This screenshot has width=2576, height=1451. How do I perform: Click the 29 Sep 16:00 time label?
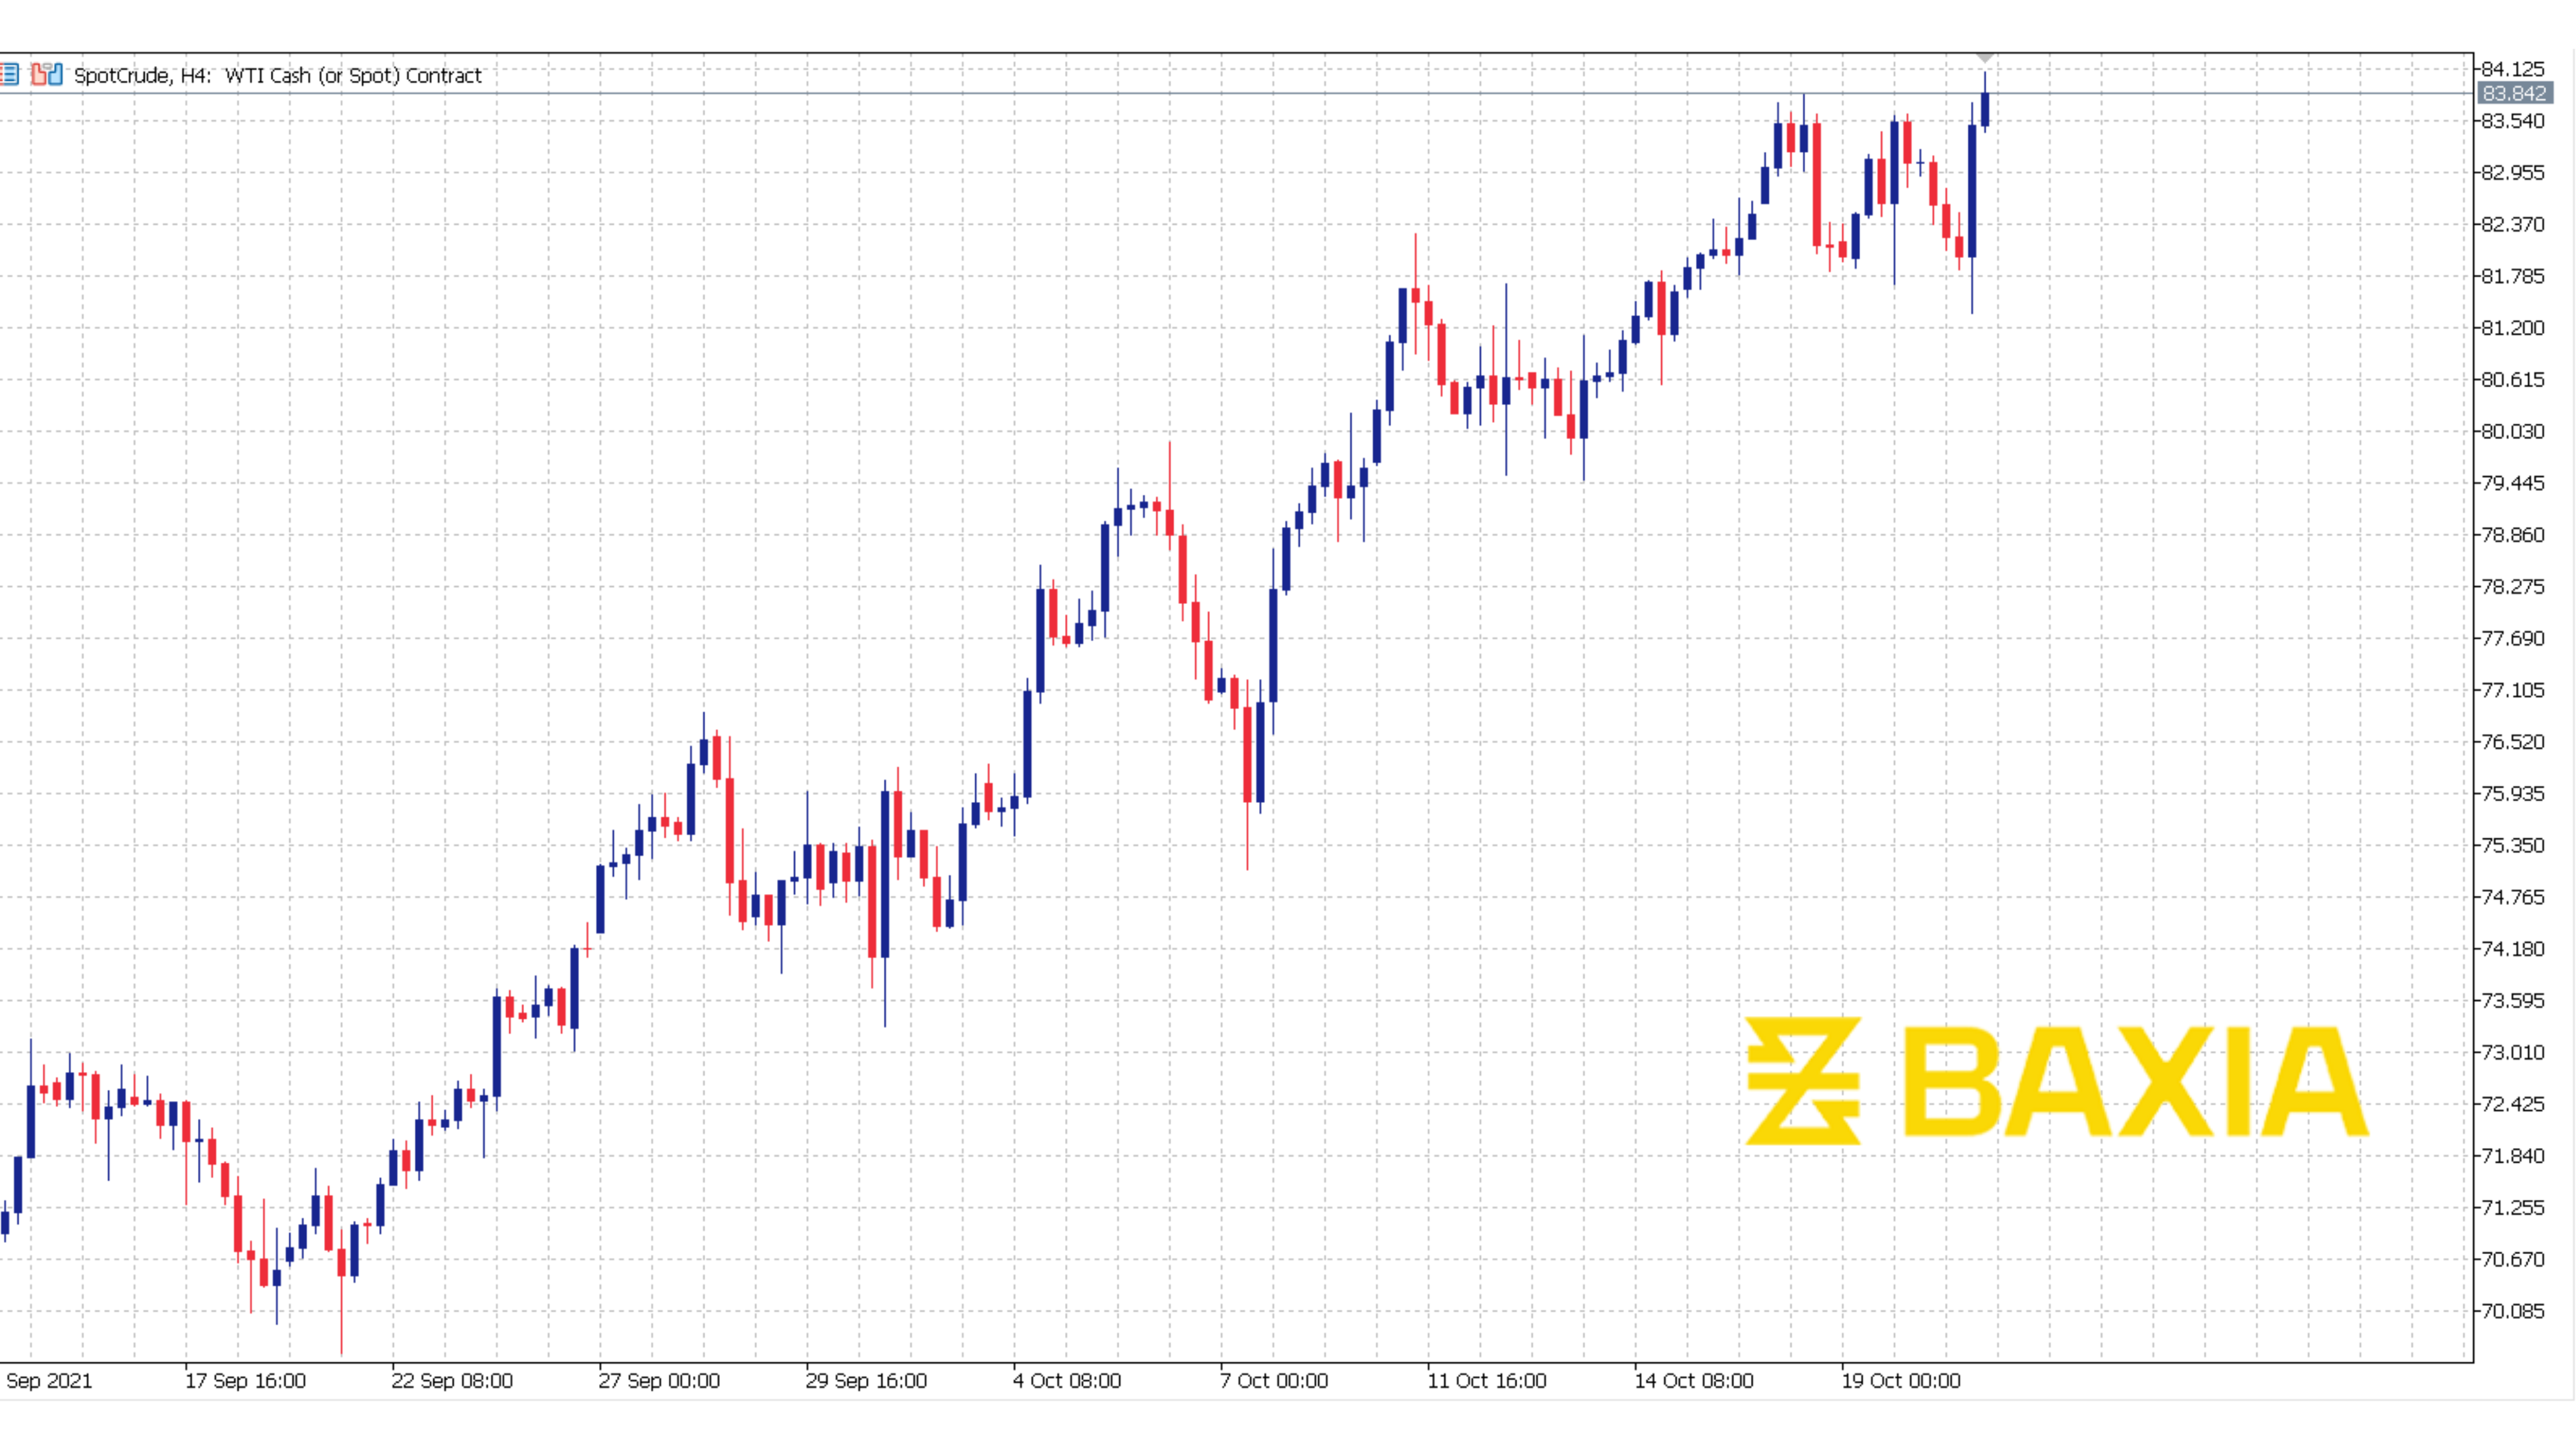[866, 1381]
